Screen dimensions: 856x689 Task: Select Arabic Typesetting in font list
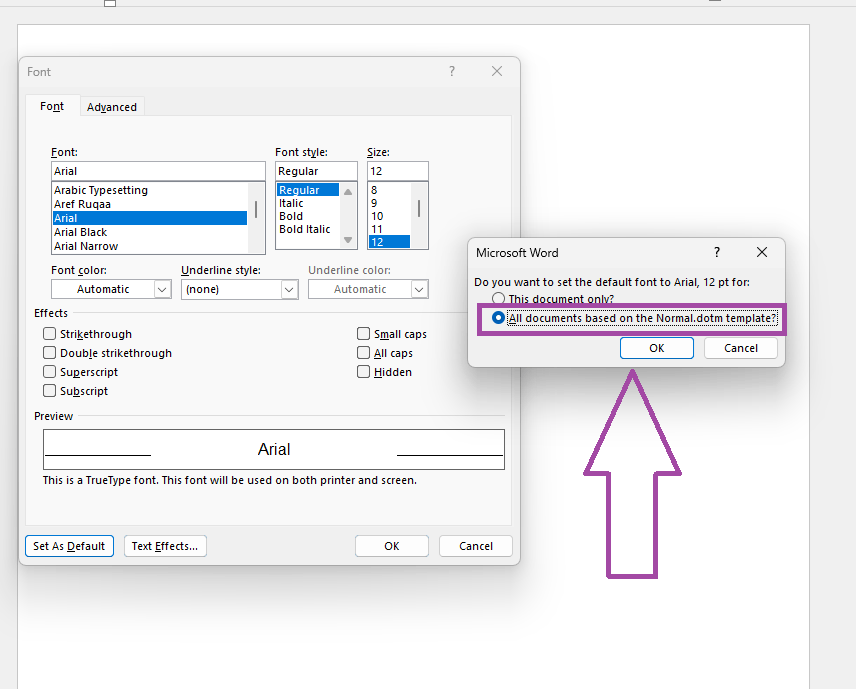pos(150,190)
